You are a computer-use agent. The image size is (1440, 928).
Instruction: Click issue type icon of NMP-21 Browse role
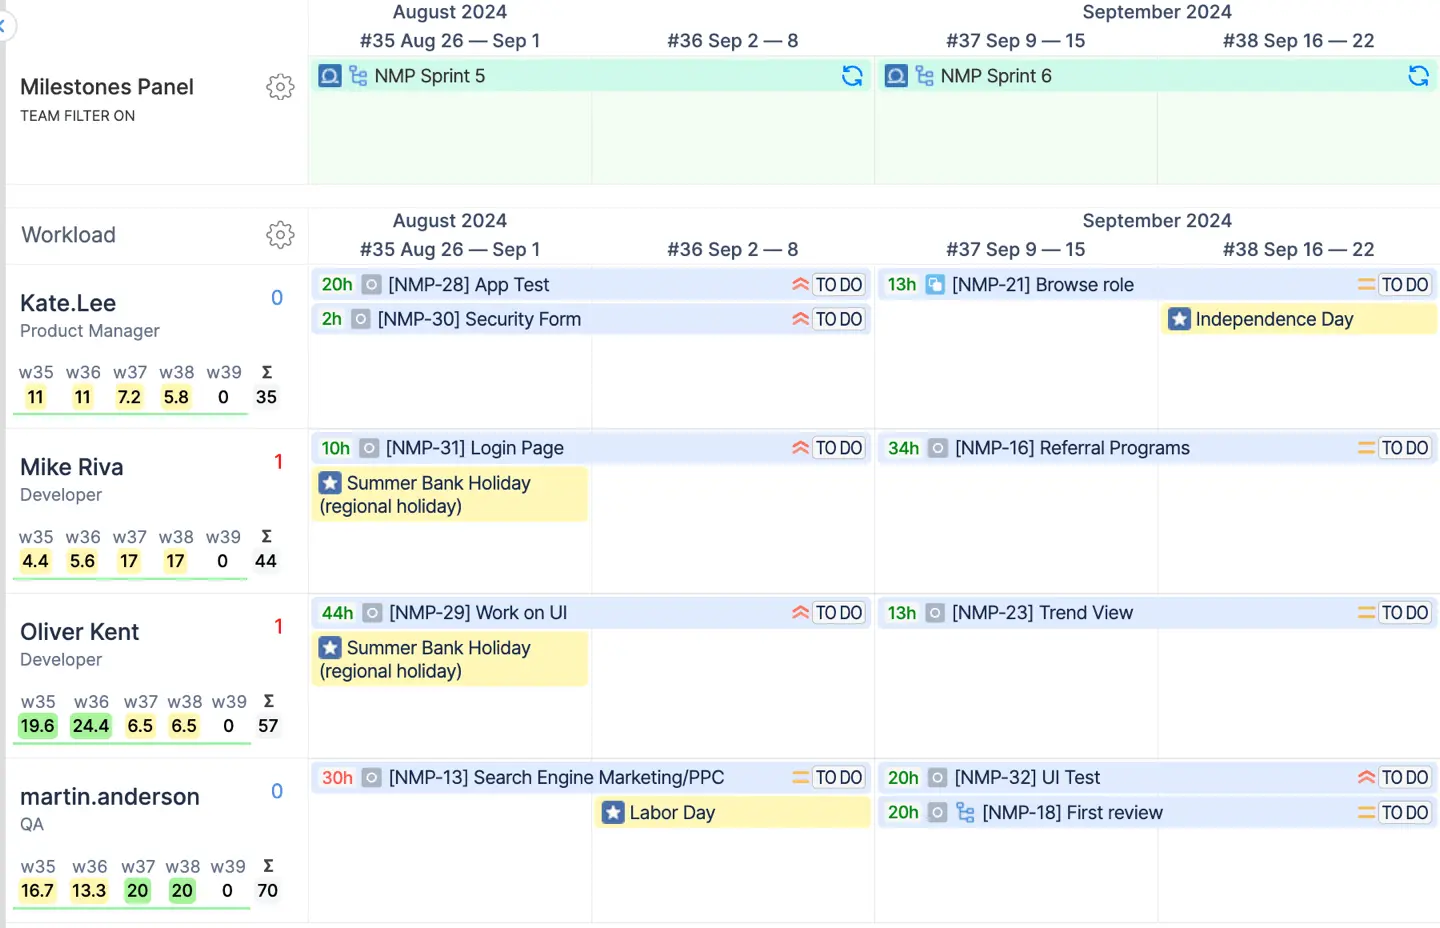pos(935,285)
